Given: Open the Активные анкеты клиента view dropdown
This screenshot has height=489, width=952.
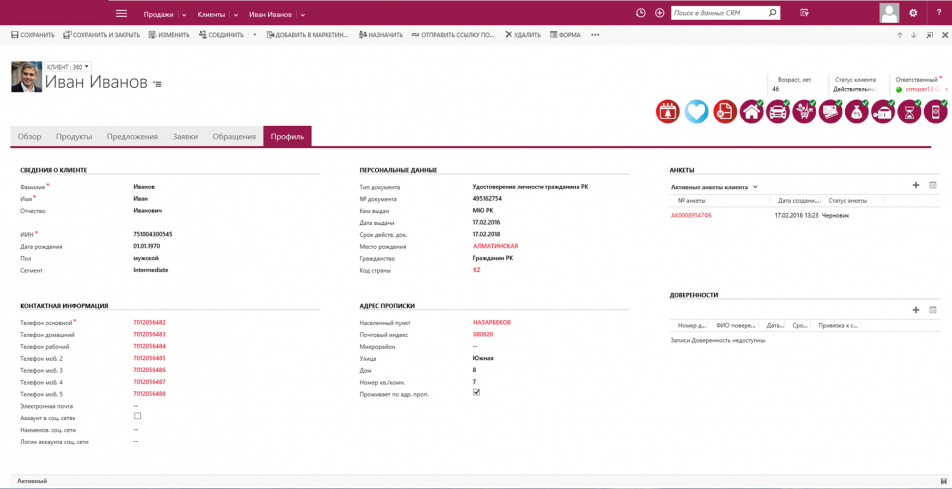Looking at the screenshot, I should [755, 187].
